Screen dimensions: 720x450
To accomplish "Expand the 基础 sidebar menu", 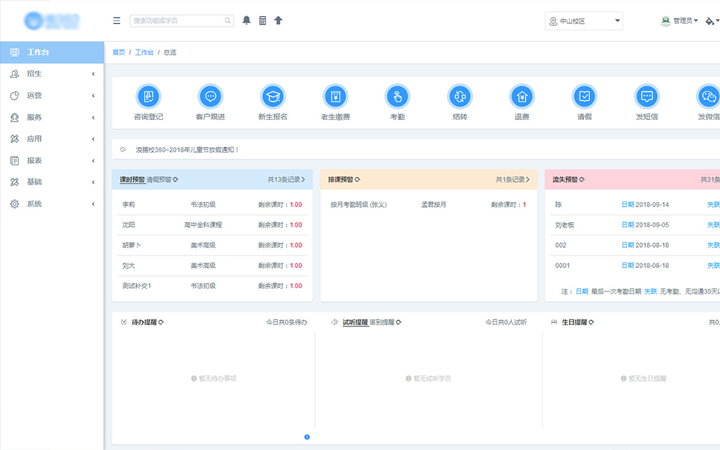I will (52, 182).
